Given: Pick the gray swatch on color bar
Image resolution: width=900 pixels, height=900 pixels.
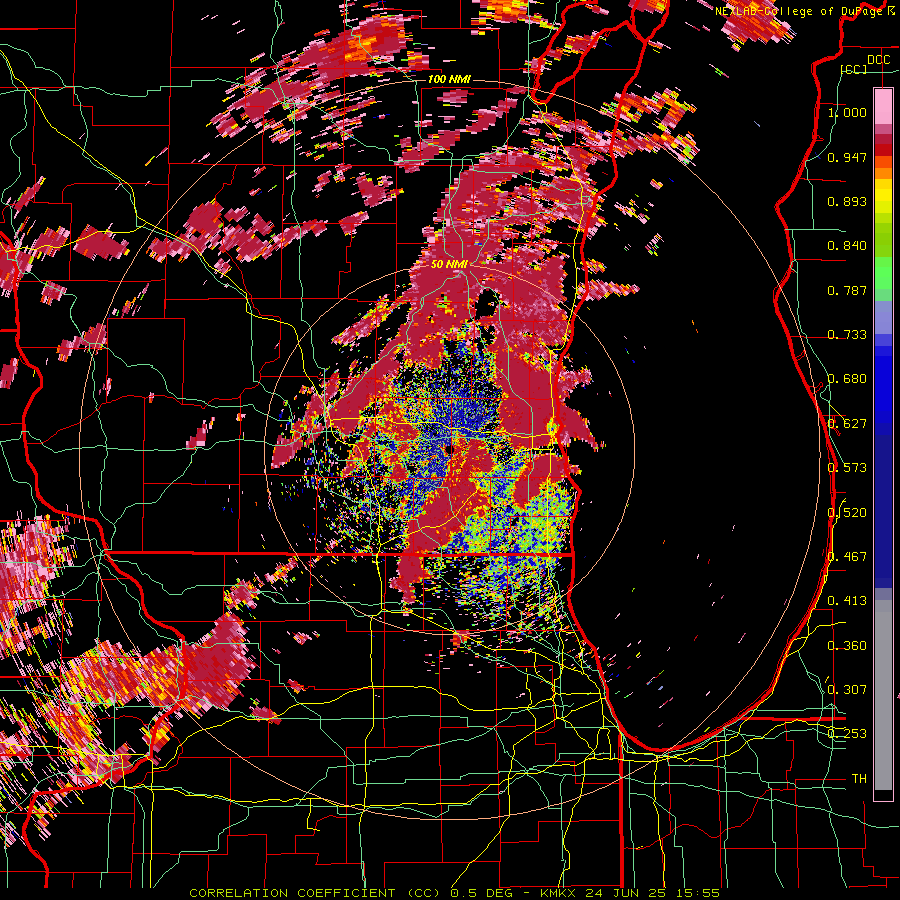Looking at the screenshot, I should [x=883, y=697].
